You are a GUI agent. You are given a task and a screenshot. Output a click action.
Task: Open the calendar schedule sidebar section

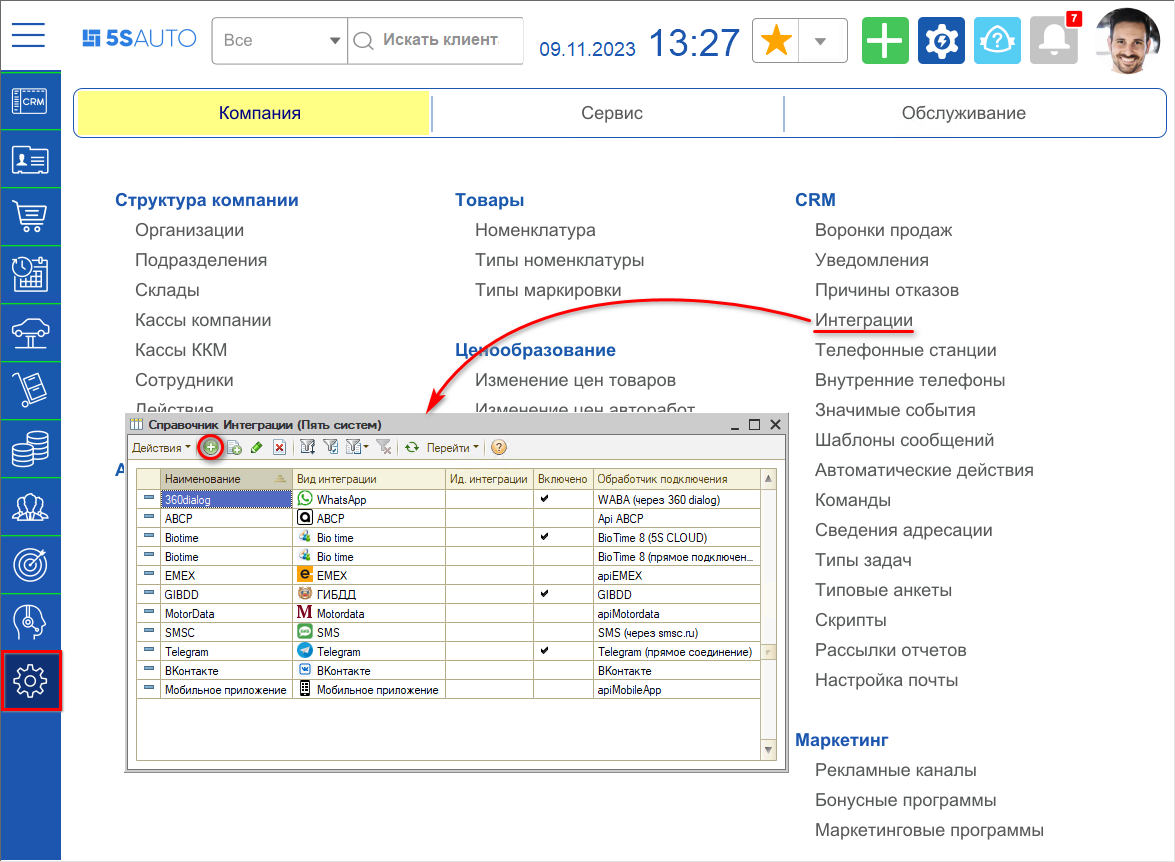30,275
